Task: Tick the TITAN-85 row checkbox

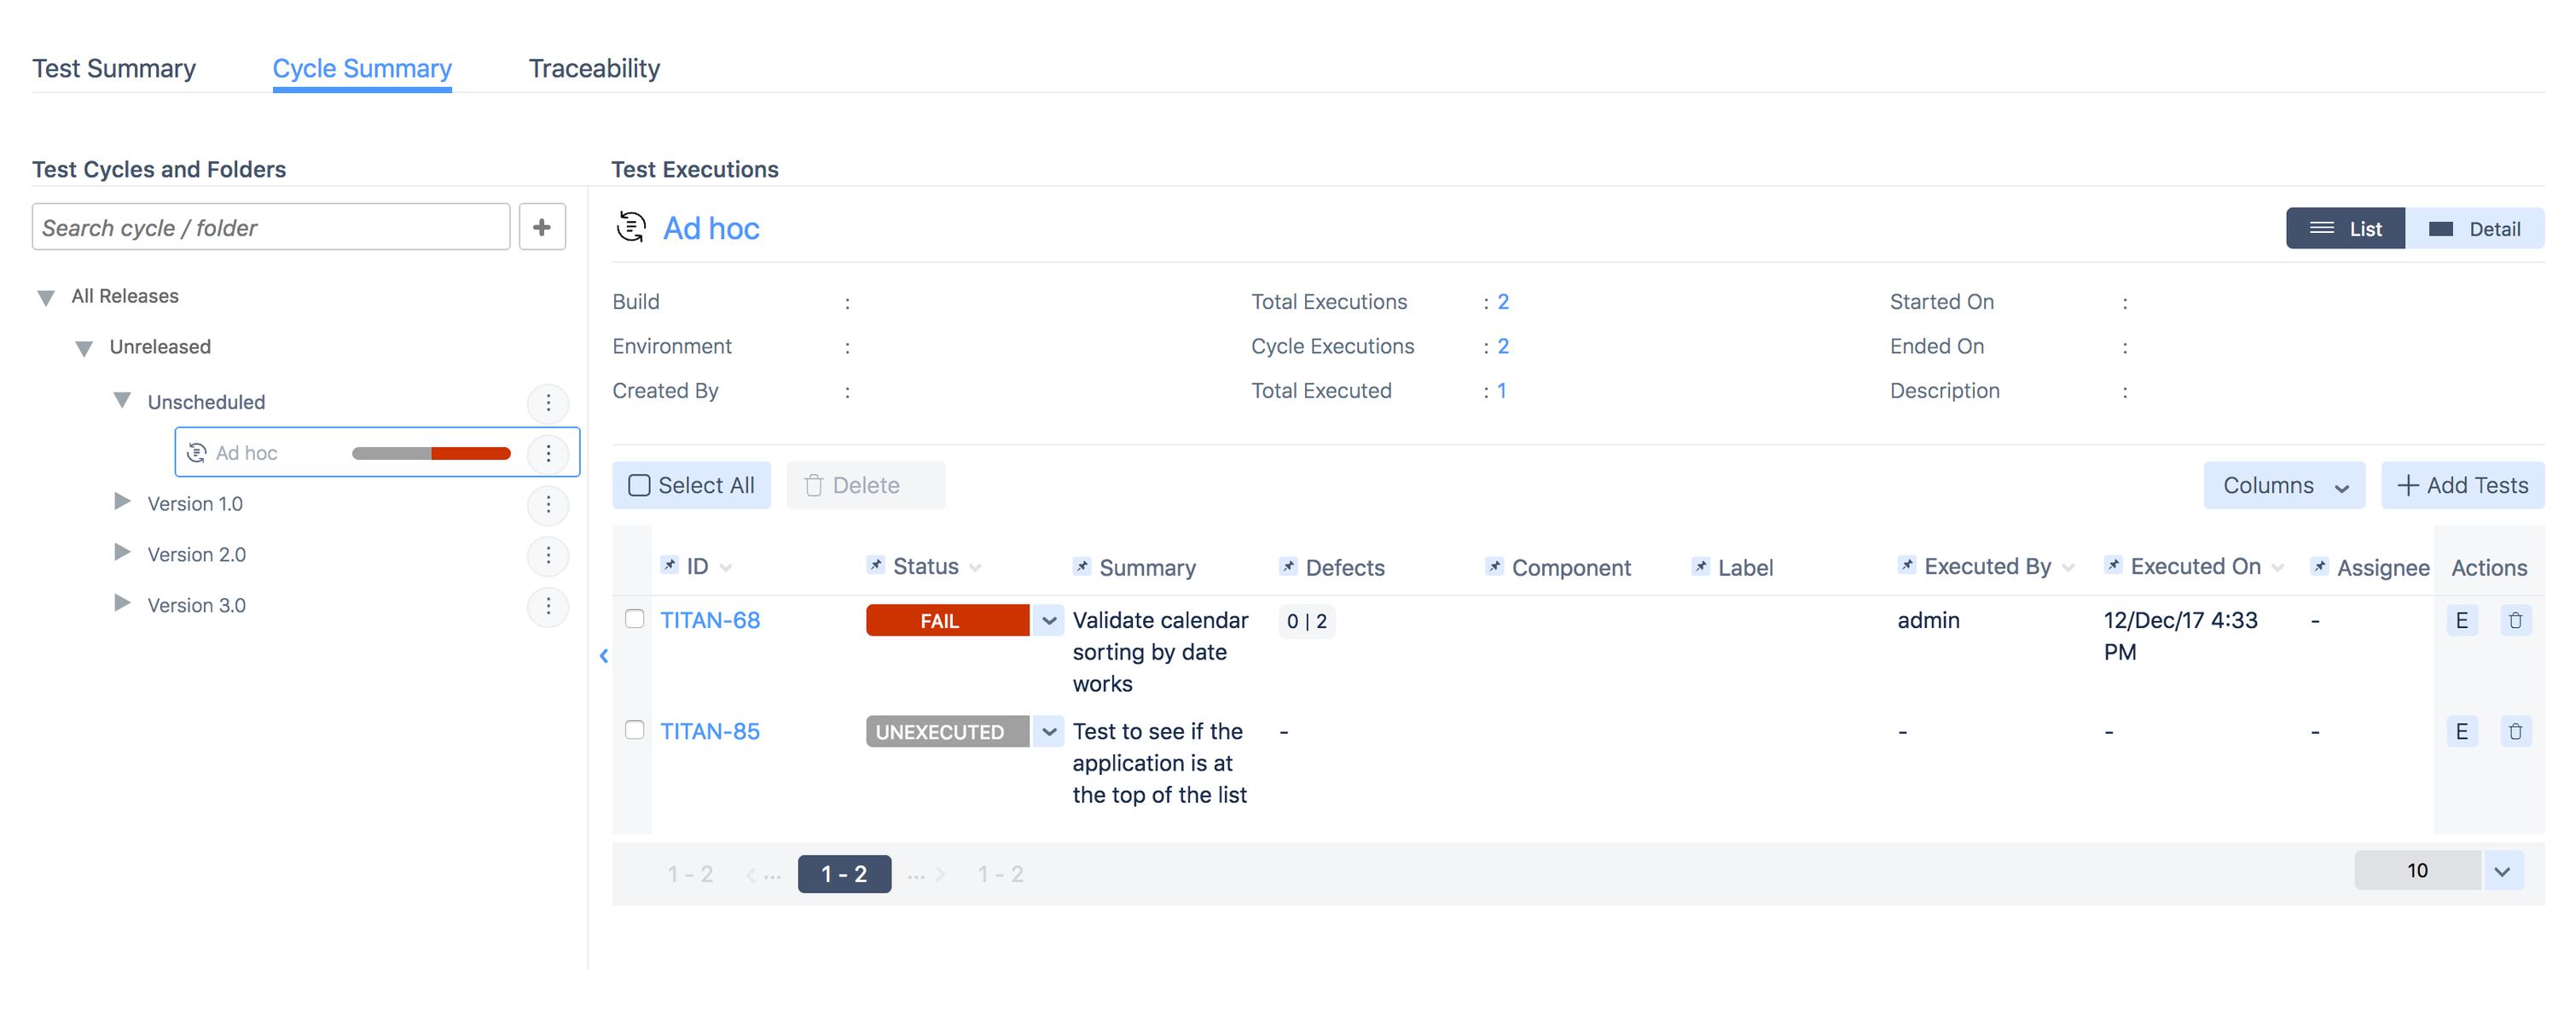Action: [634, 730]
